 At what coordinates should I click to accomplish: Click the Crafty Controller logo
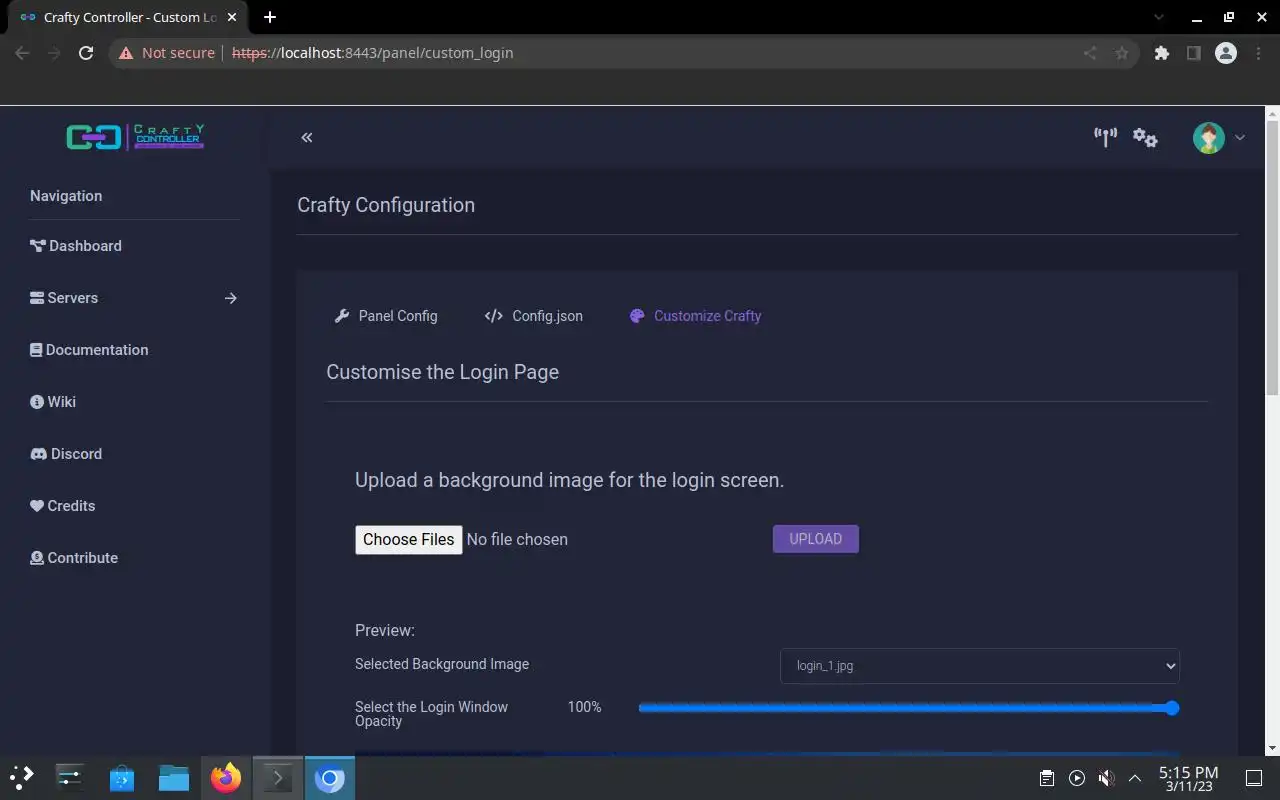tap(135, 137)
